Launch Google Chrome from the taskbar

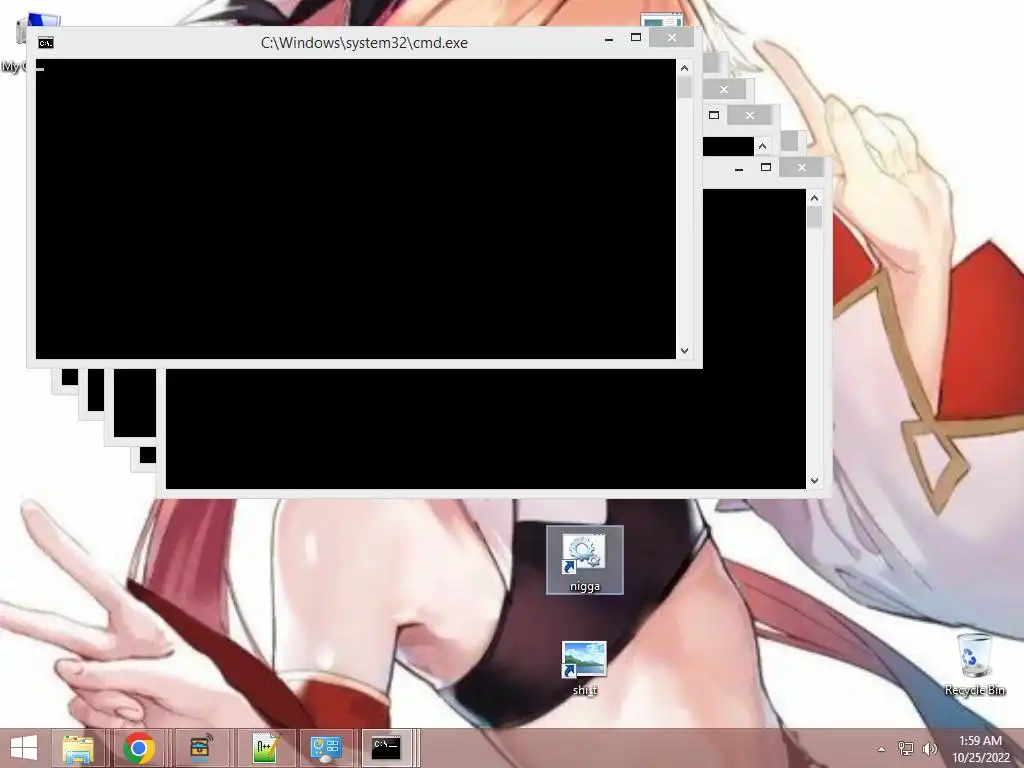pyautogui.click(x=138, y=748)
